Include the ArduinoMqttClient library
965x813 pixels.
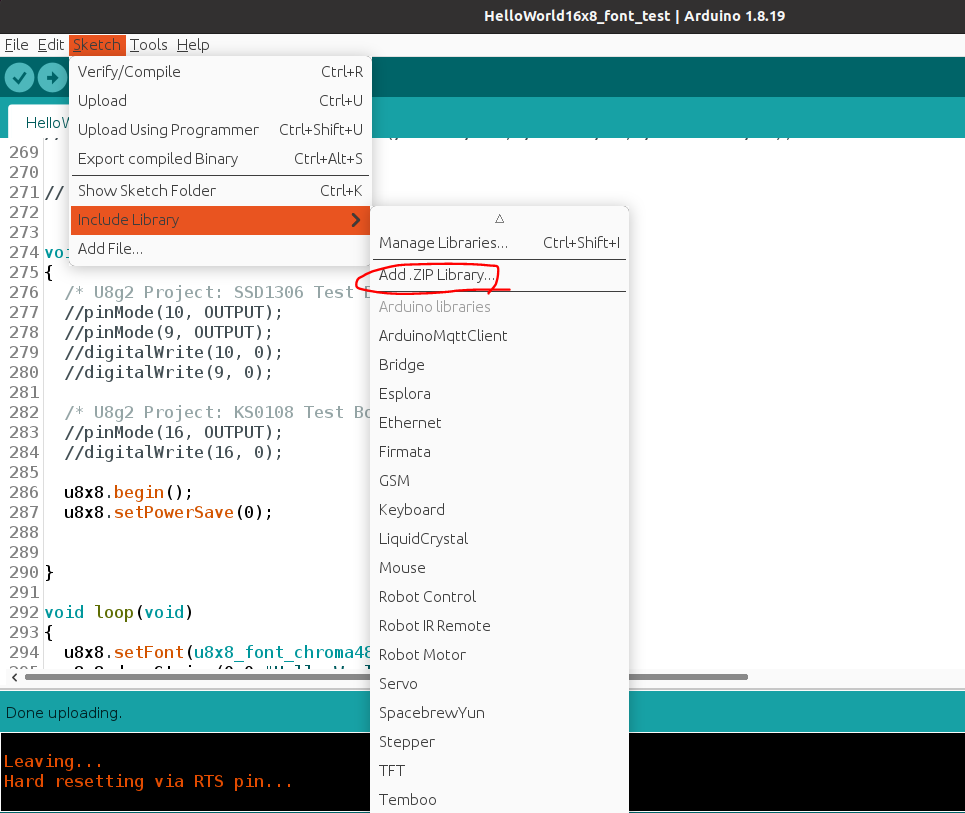click(499, 335)
